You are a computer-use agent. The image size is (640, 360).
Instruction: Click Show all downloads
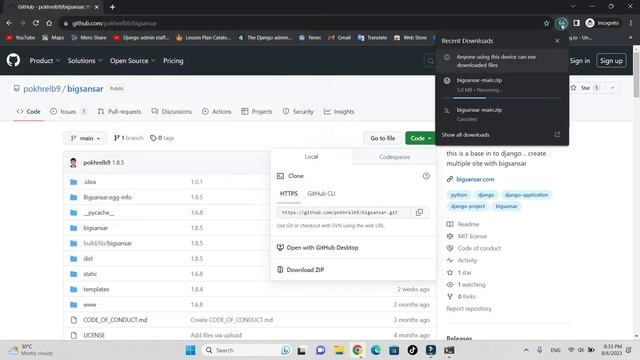click(465, 135)
